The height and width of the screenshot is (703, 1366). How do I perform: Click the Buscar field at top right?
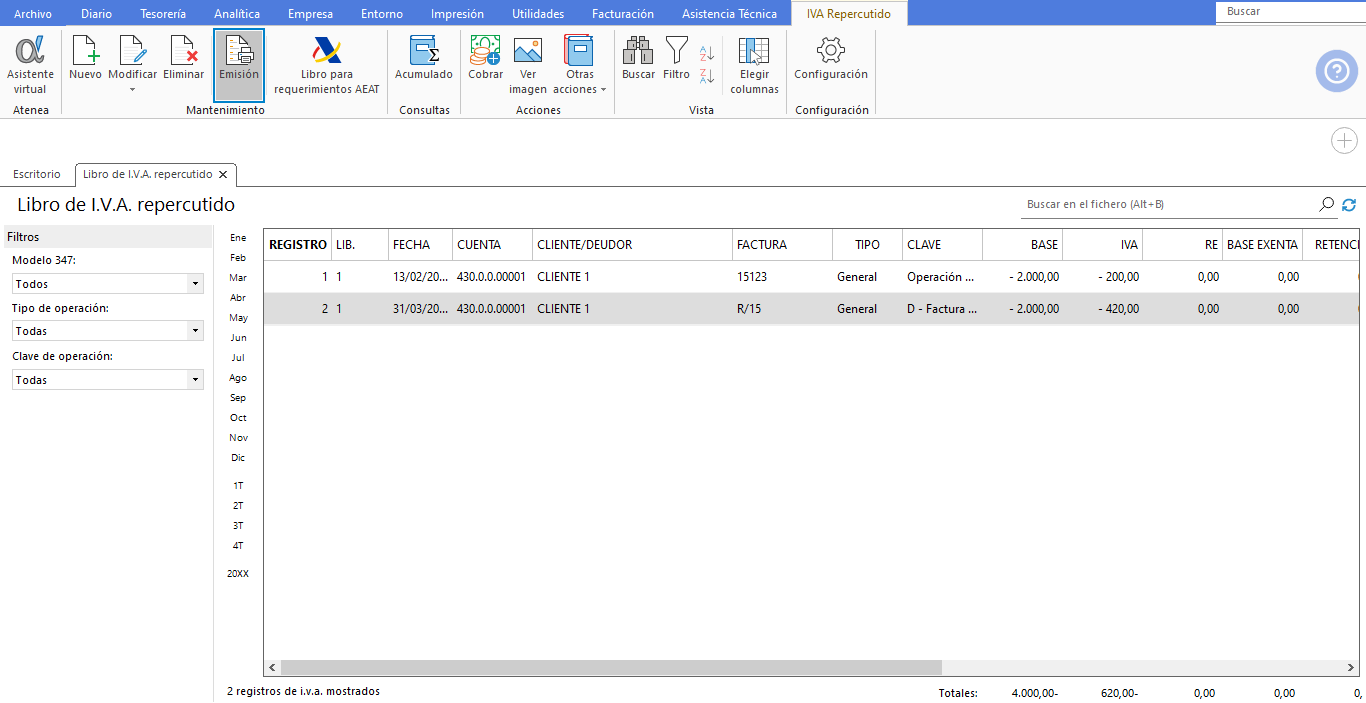1290,12
